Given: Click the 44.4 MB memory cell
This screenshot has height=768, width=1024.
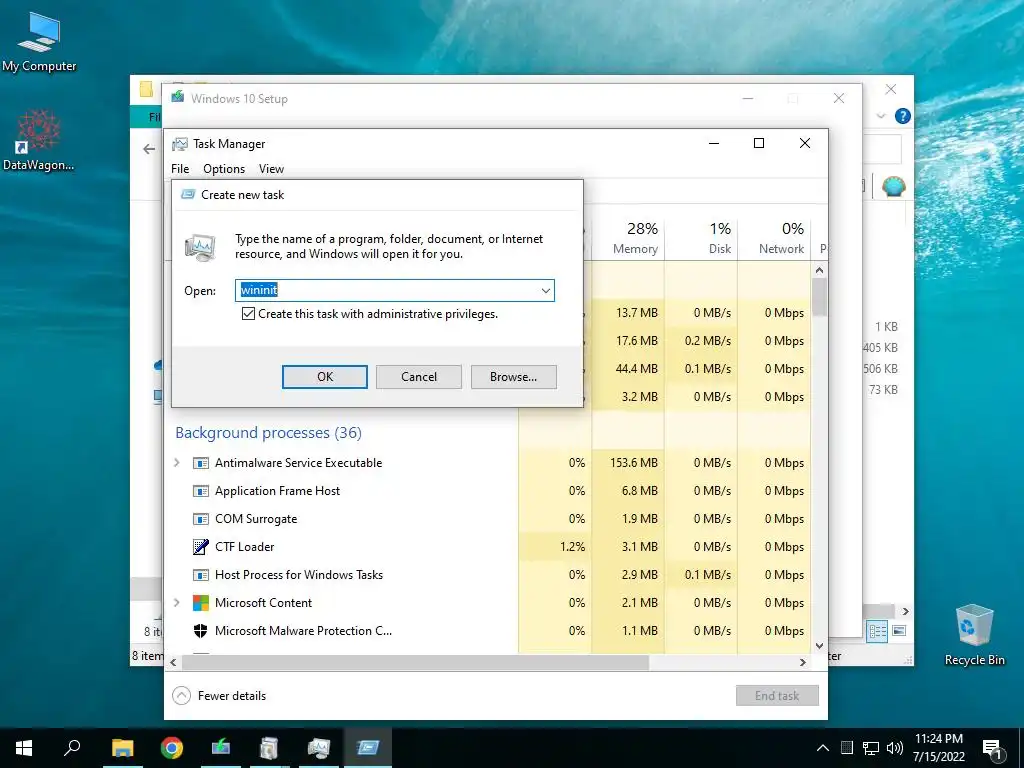Looking at the screenshot, I should [636, 369].
